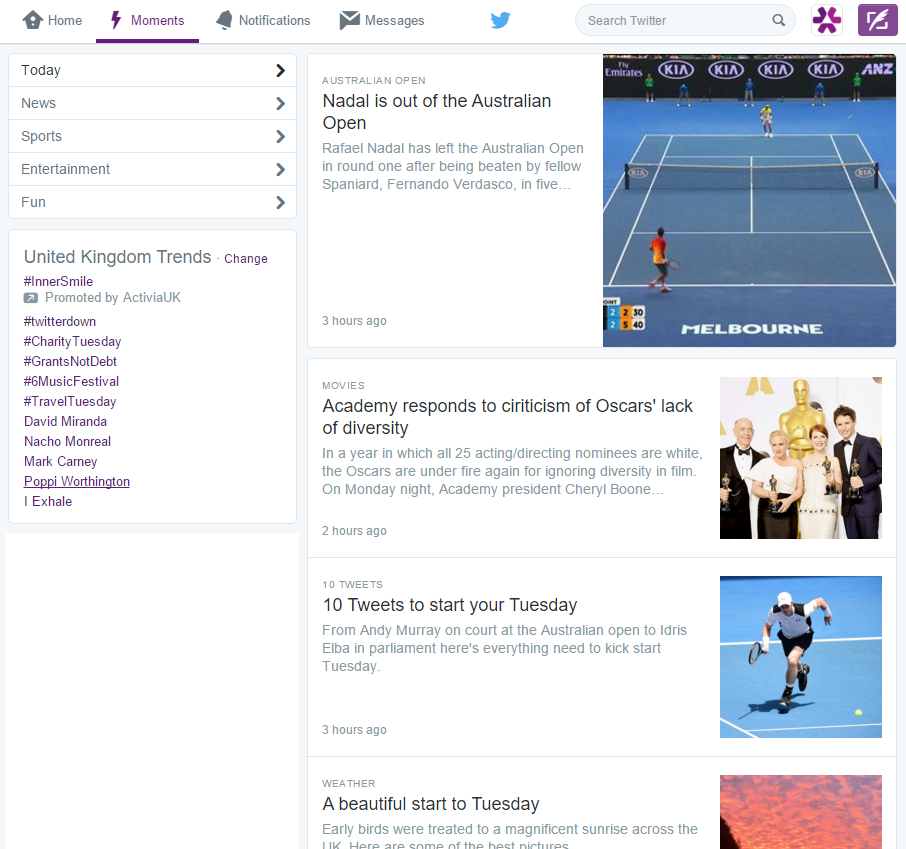Select Sports in the moments list
Viewport: 906px width, 849px height.
(x=153, y=136)
